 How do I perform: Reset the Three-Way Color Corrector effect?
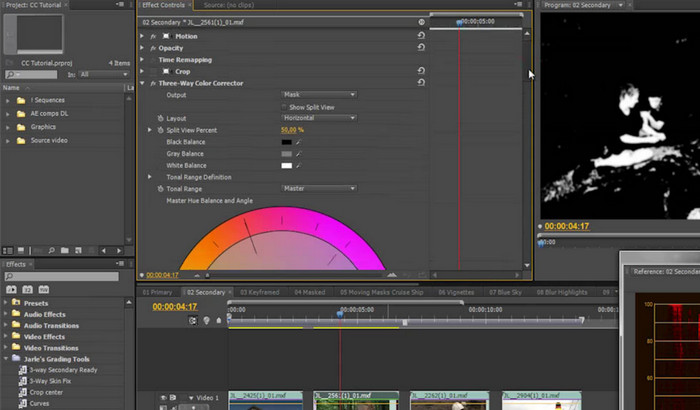click(421, 83)
